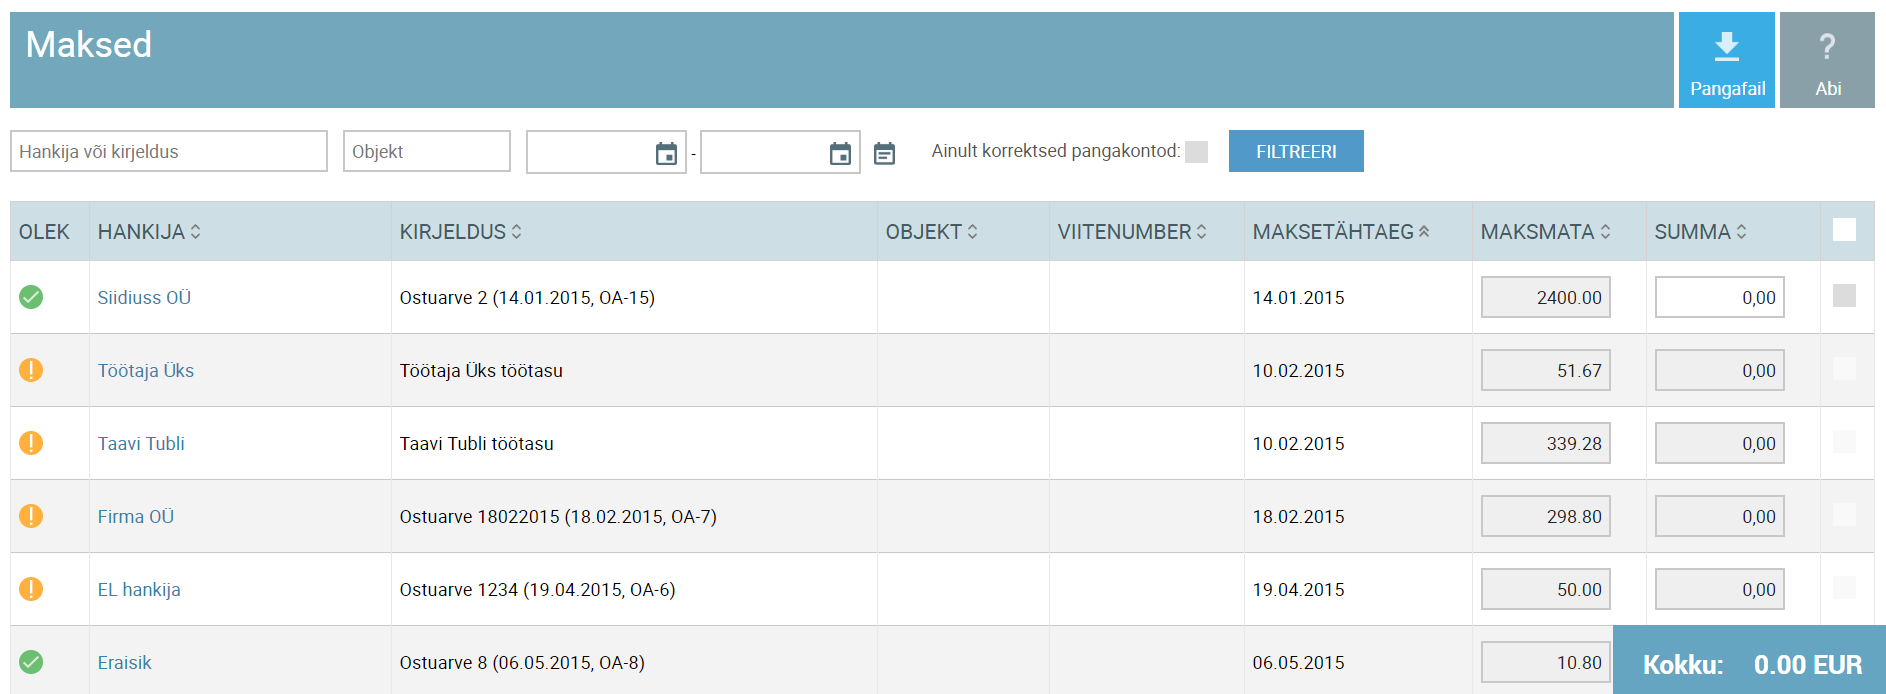Select the Töötaja Üks row checkbox
This screenshot has height=694, width=1886.
(1844, 368)
